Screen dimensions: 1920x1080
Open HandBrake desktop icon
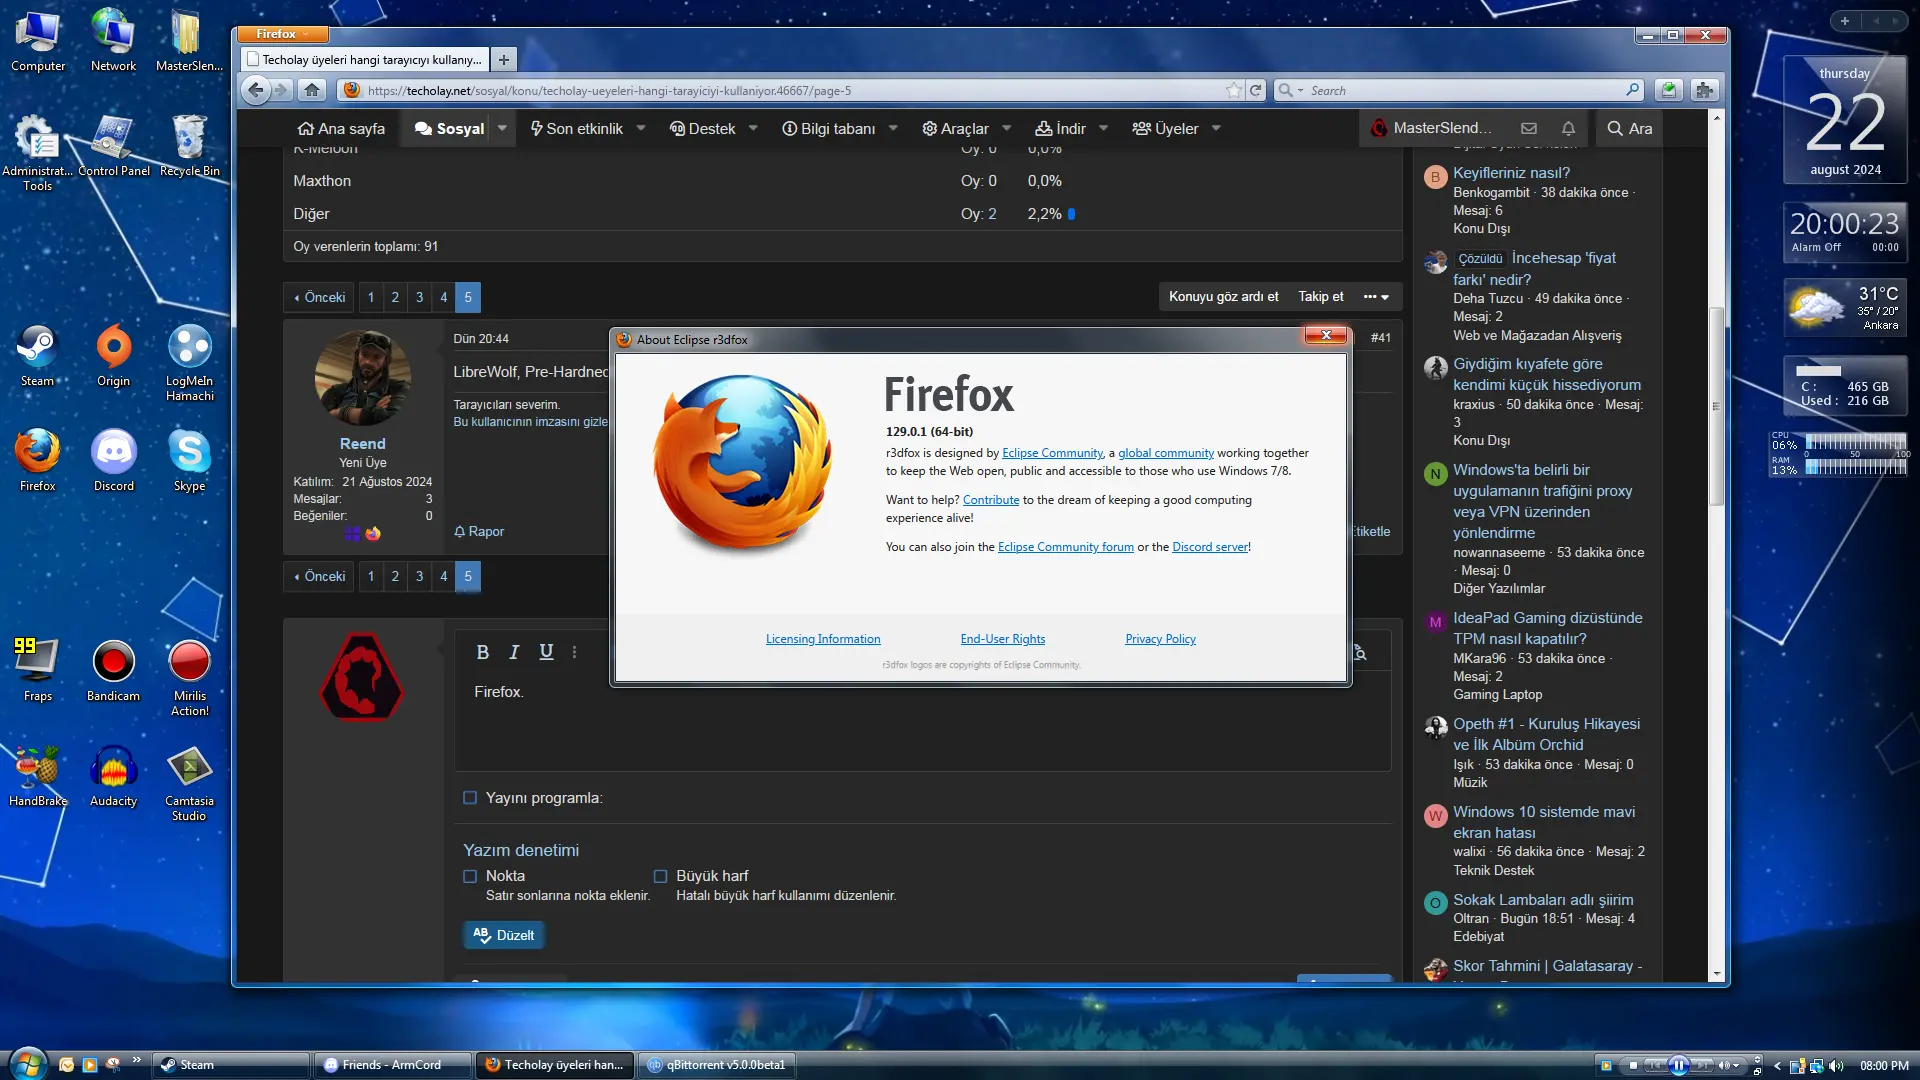38,776
